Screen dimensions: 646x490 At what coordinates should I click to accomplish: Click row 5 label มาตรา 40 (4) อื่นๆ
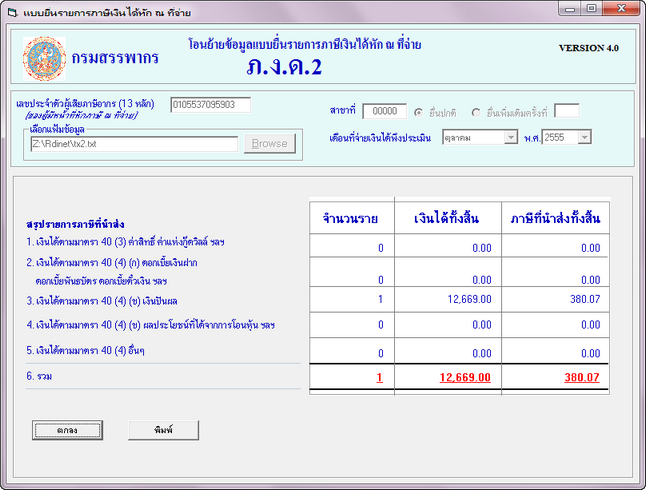tap(85, 351)
